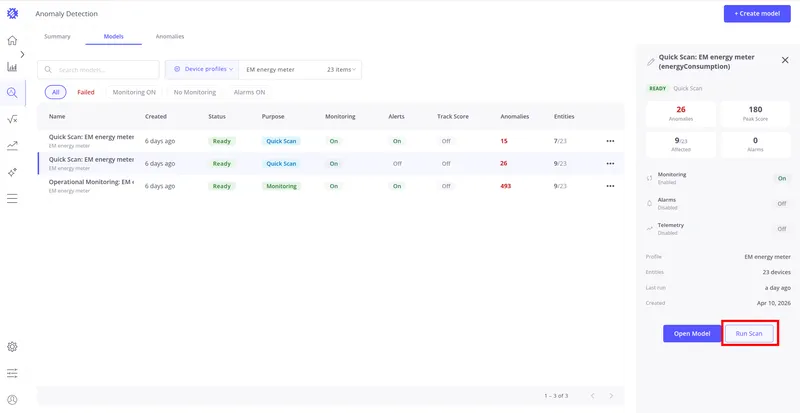Toggle Monitoring On for first Quick Scan row
800x413 pixels.
pos(334,141)
